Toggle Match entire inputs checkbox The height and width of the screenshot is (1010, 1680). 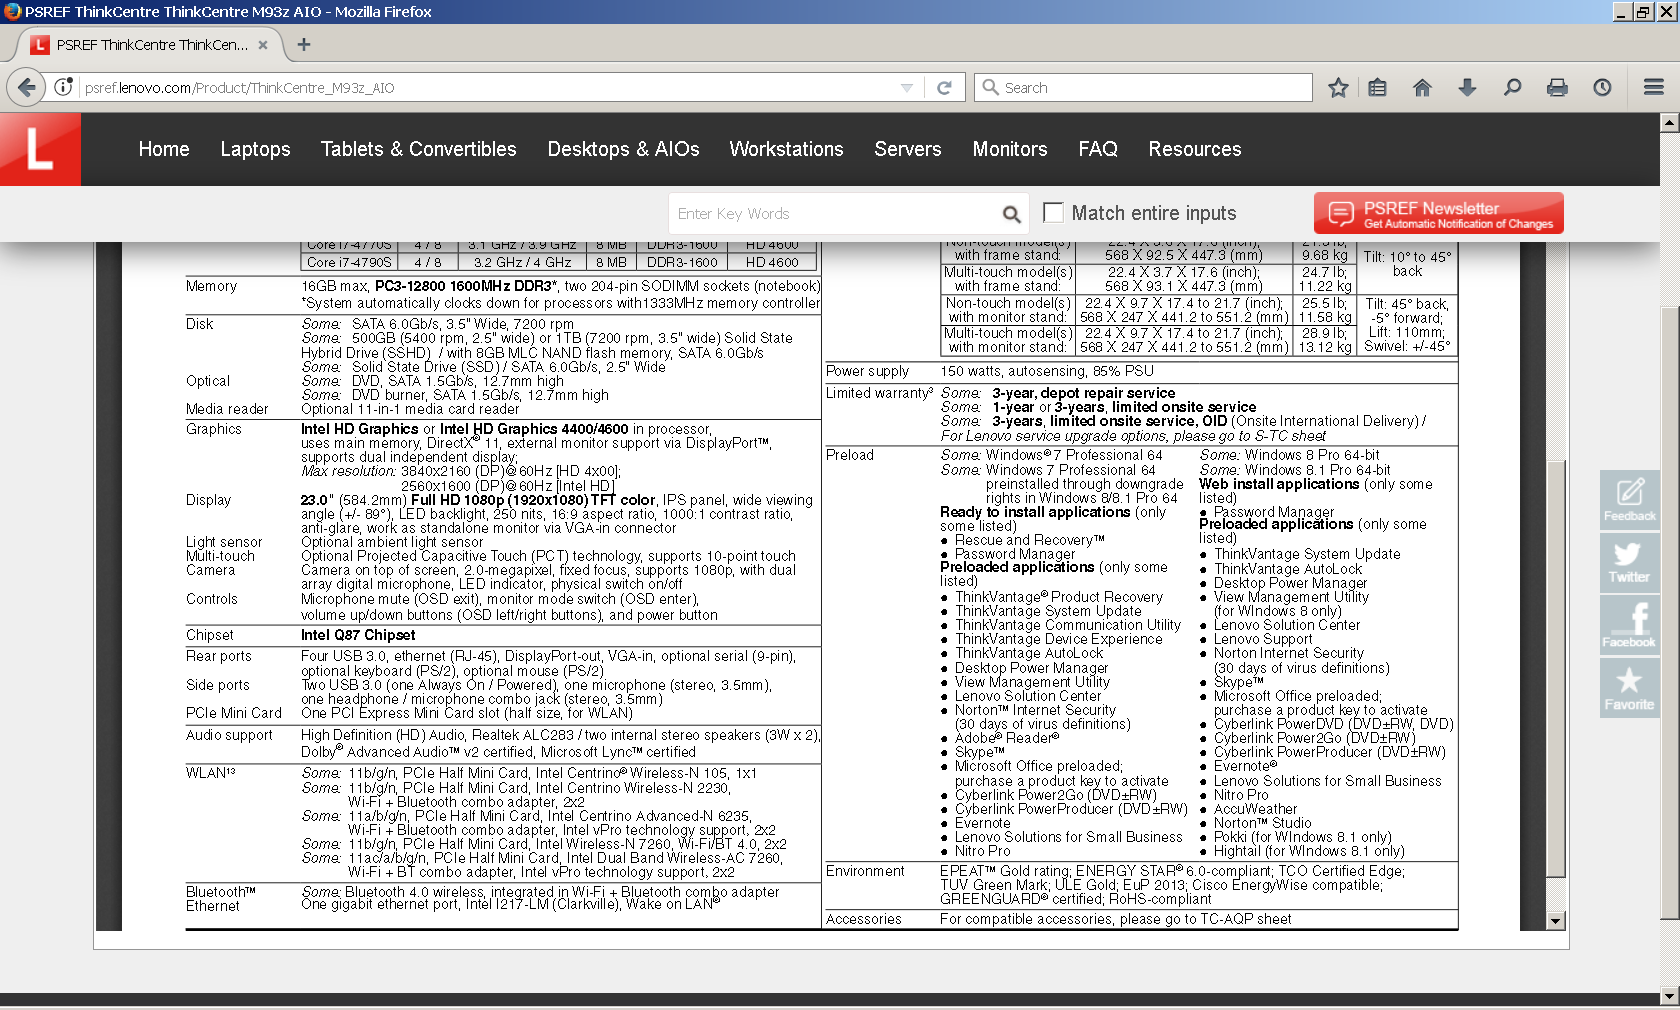pos(1053,212)
